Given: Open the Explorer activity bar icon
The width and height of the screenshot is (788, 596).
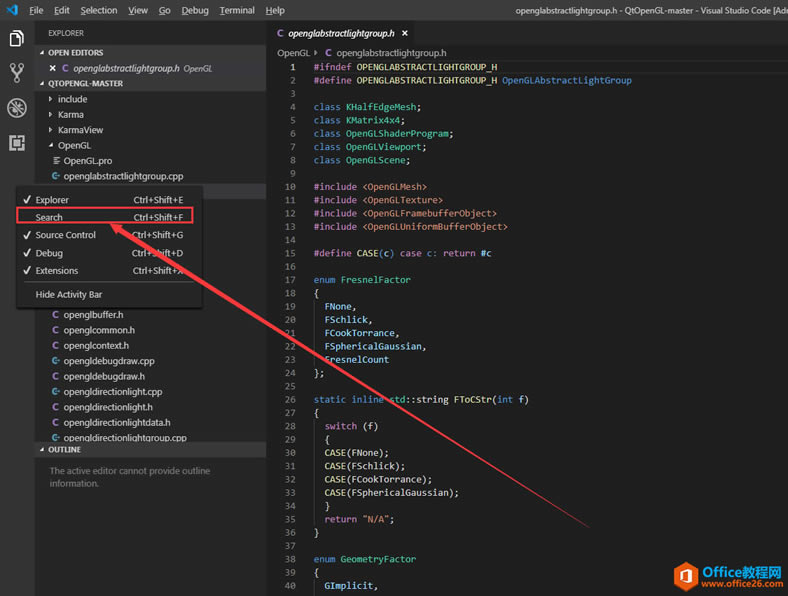Looking at the screenshot, I should pyautogui.click(x=17, y=38).
